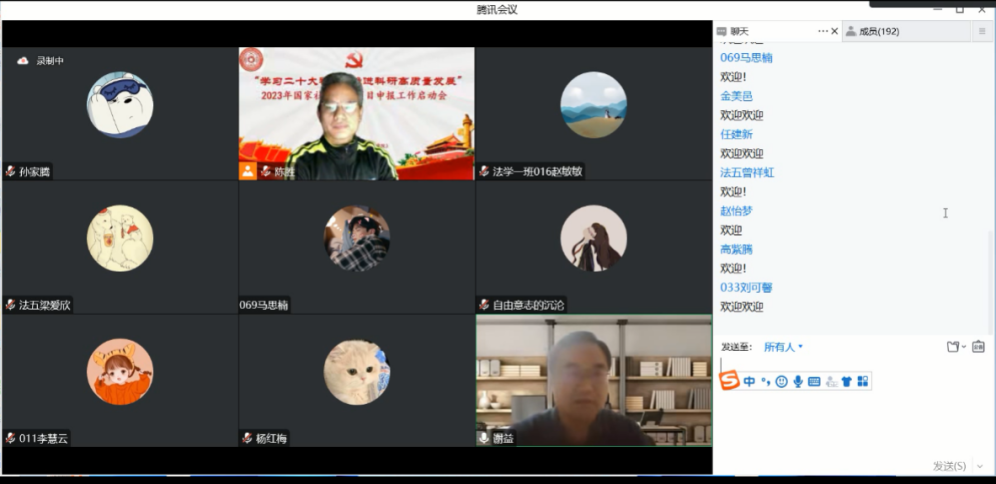Viewport: 996px width, 484px height.
Task: Open the chat panel more options (…)
Action: point(822,31)
